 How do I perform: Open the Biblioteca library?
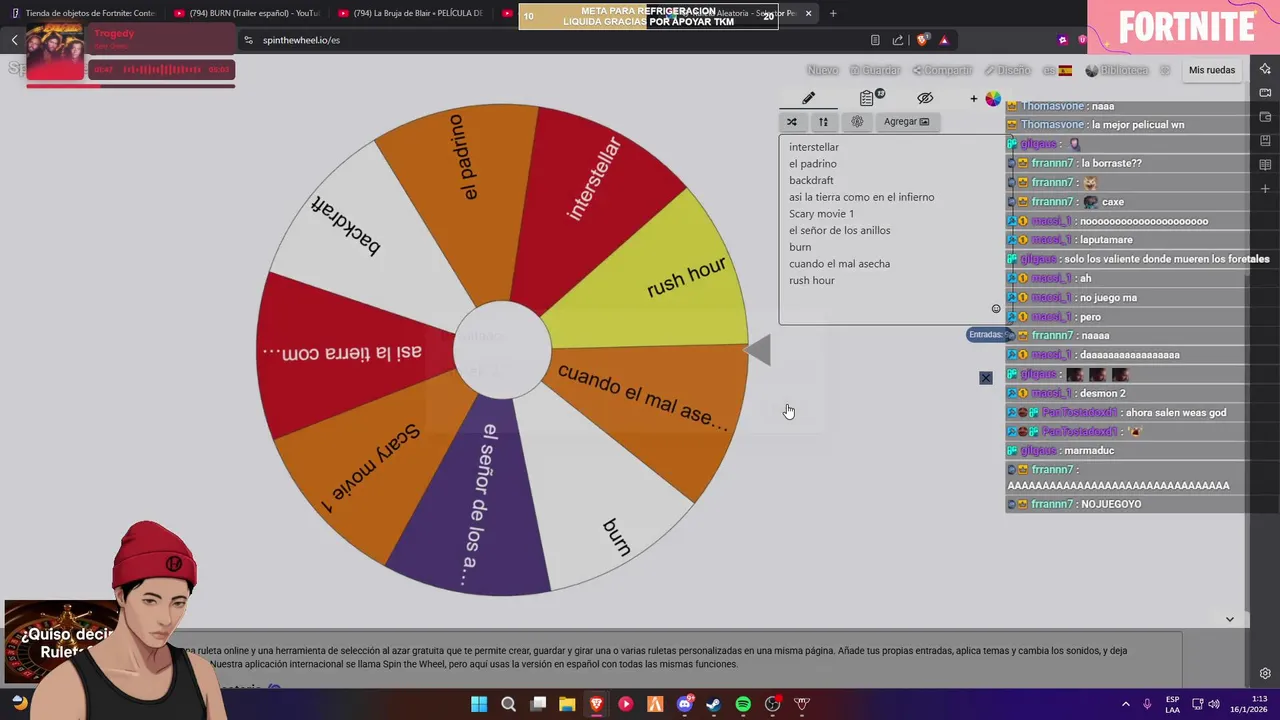(1116, 70)
